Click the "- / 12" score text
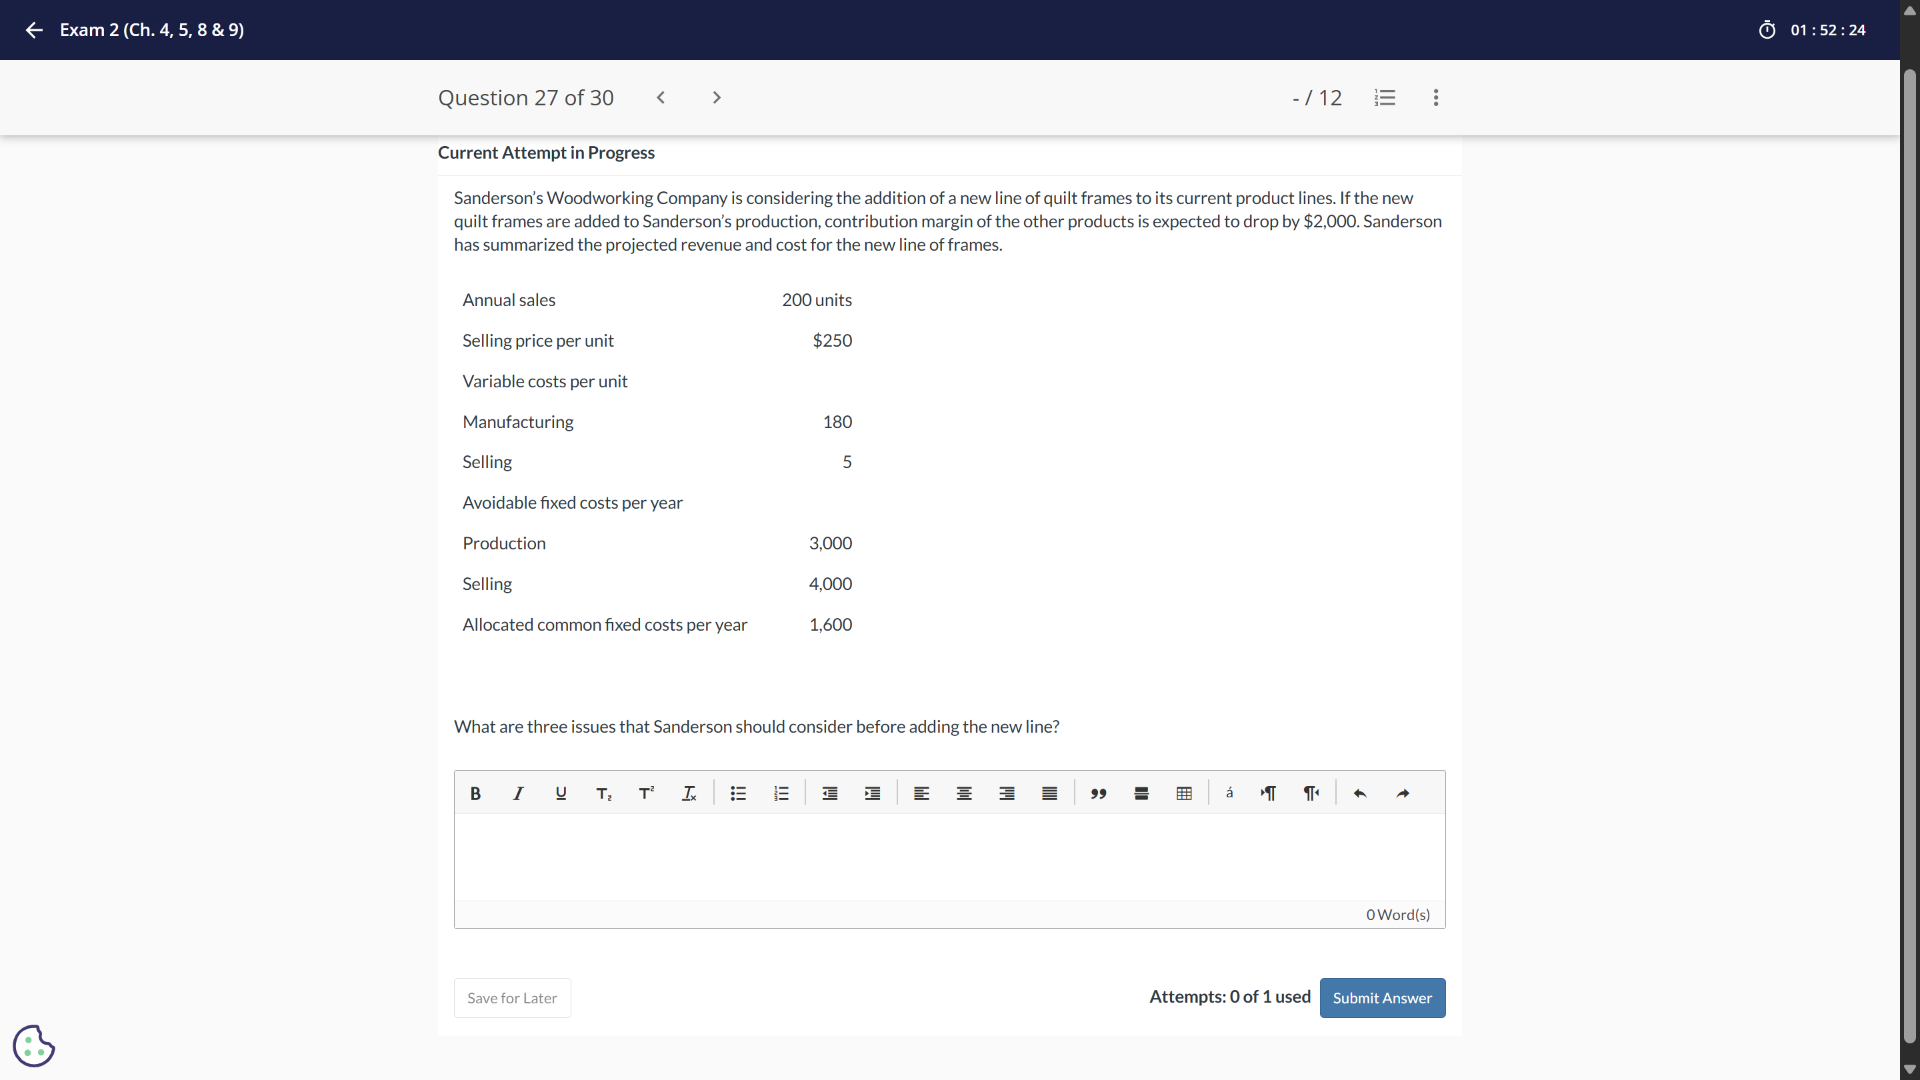Screen dimensions: 1920x1080 (x=1317, y=98)
